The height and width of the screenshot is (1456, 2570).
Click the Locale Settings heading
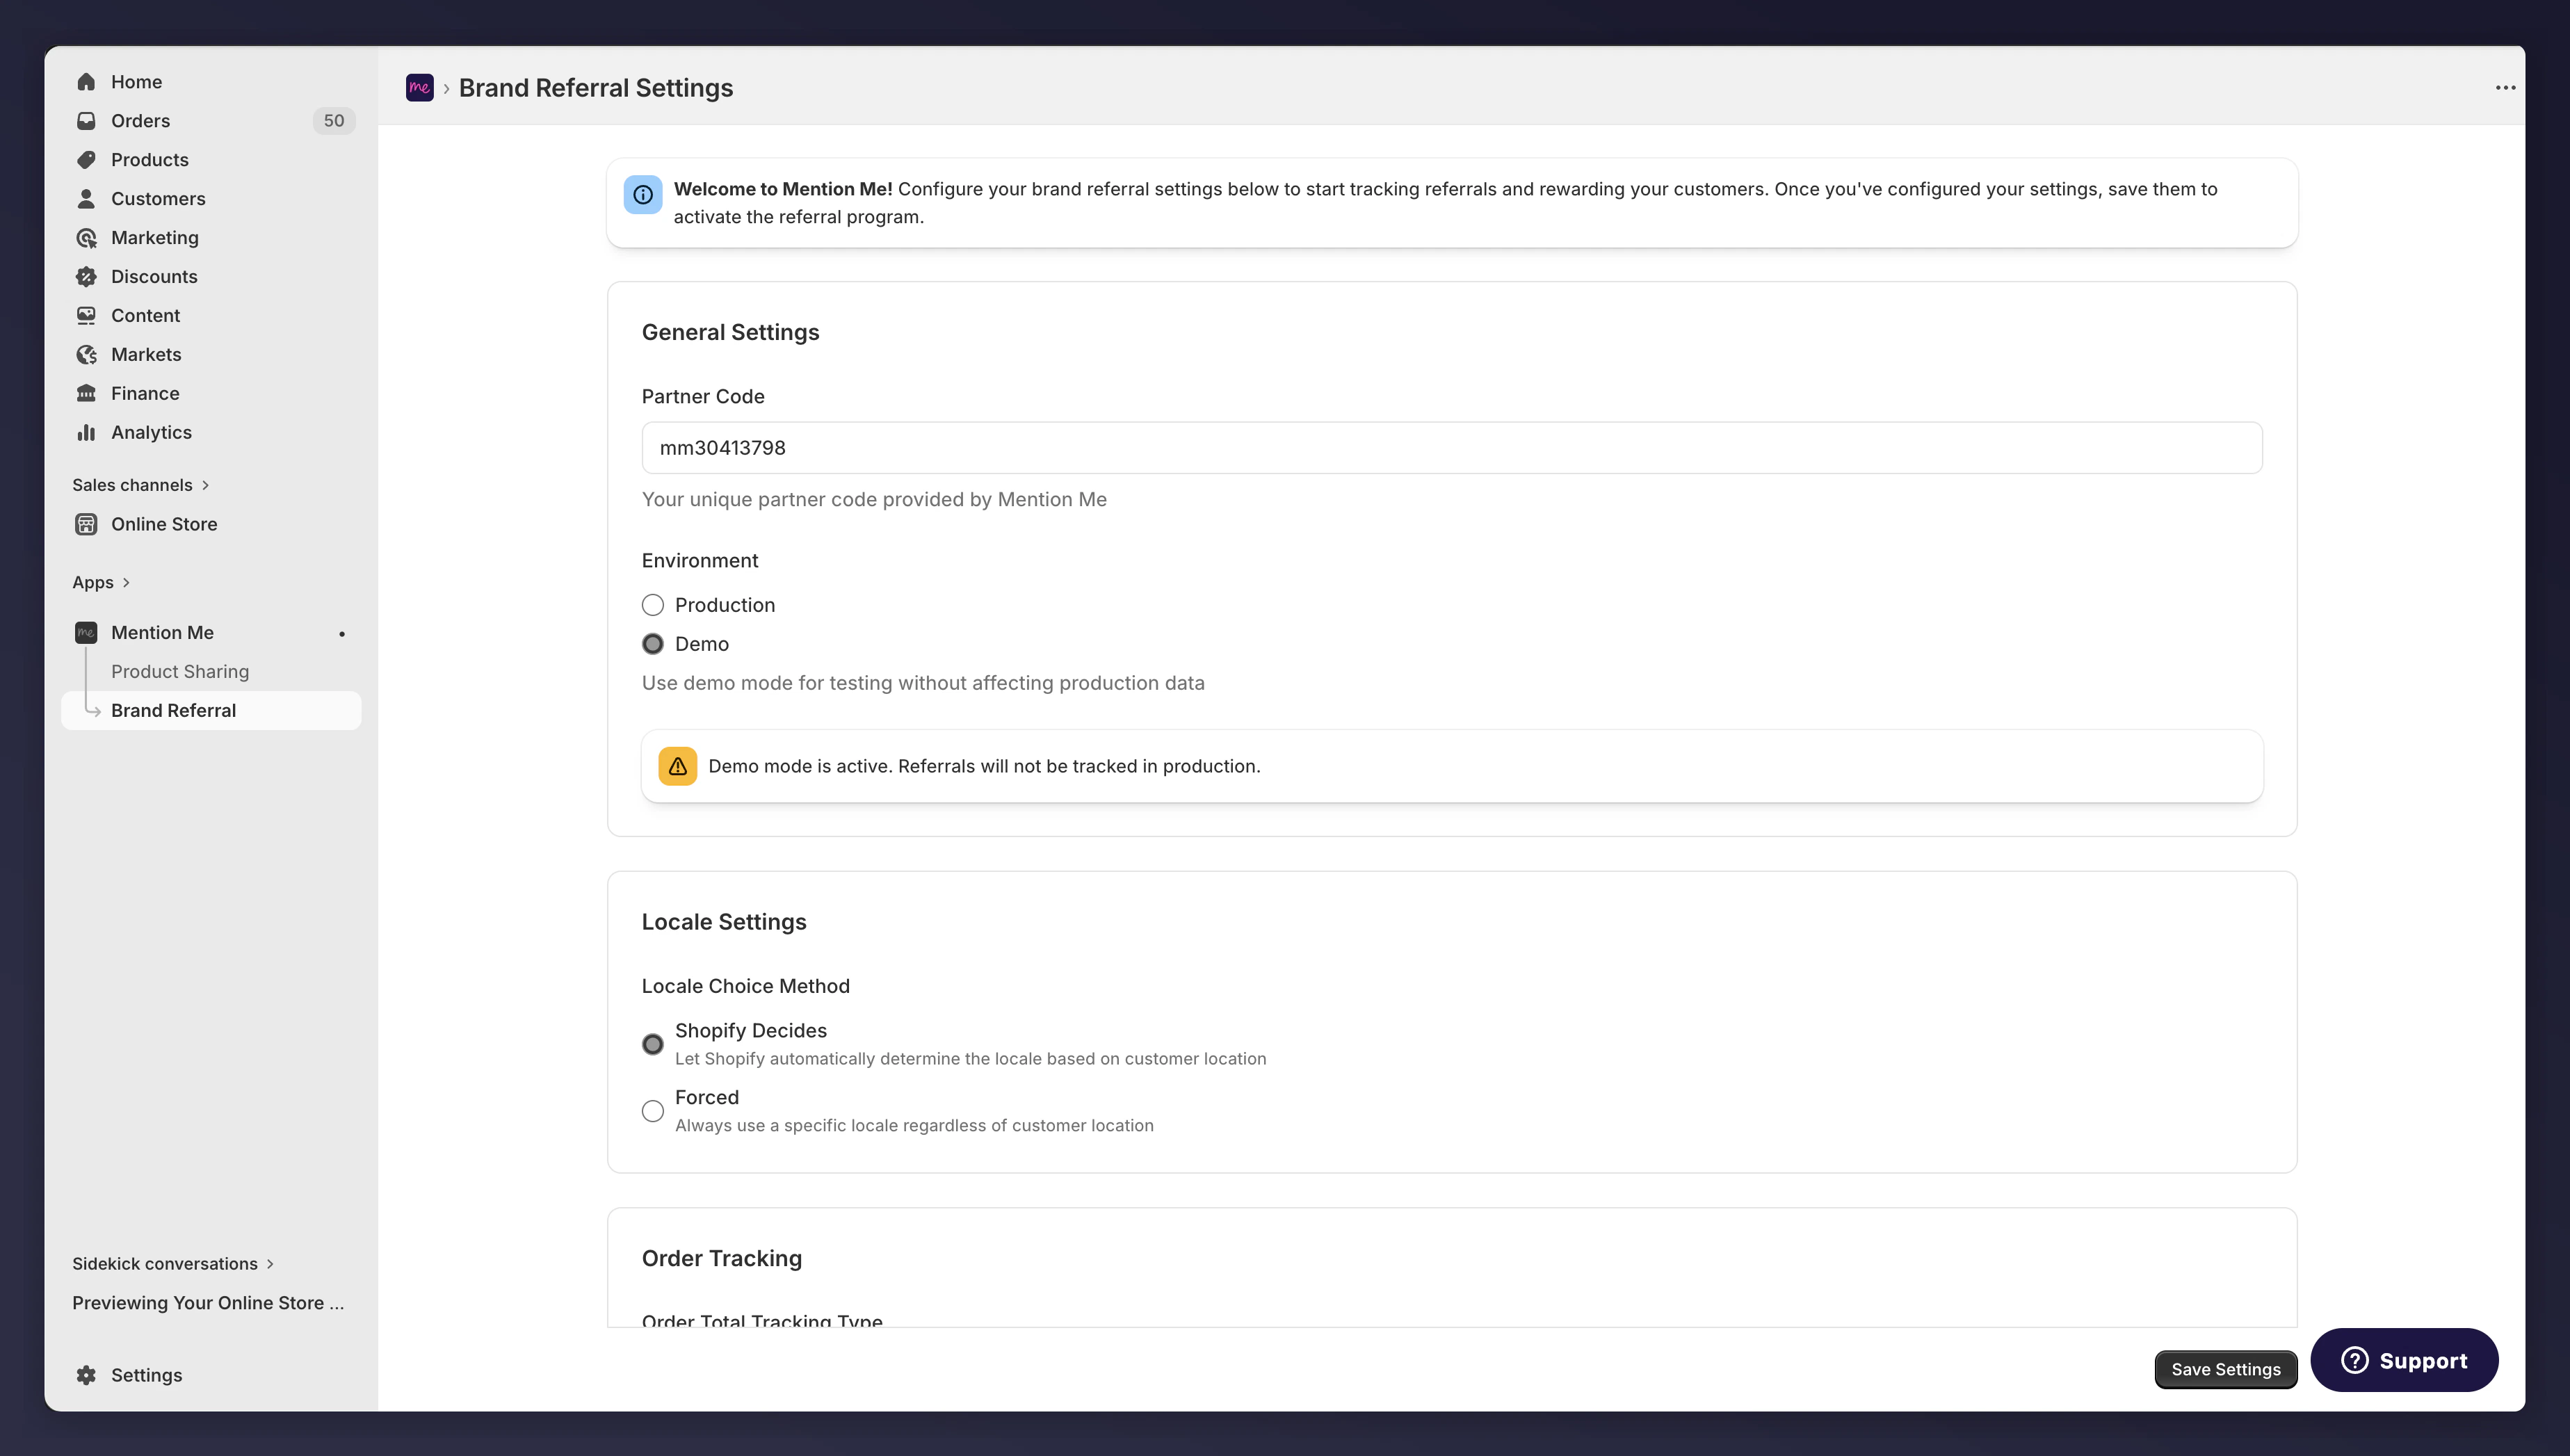pos(724,922)
